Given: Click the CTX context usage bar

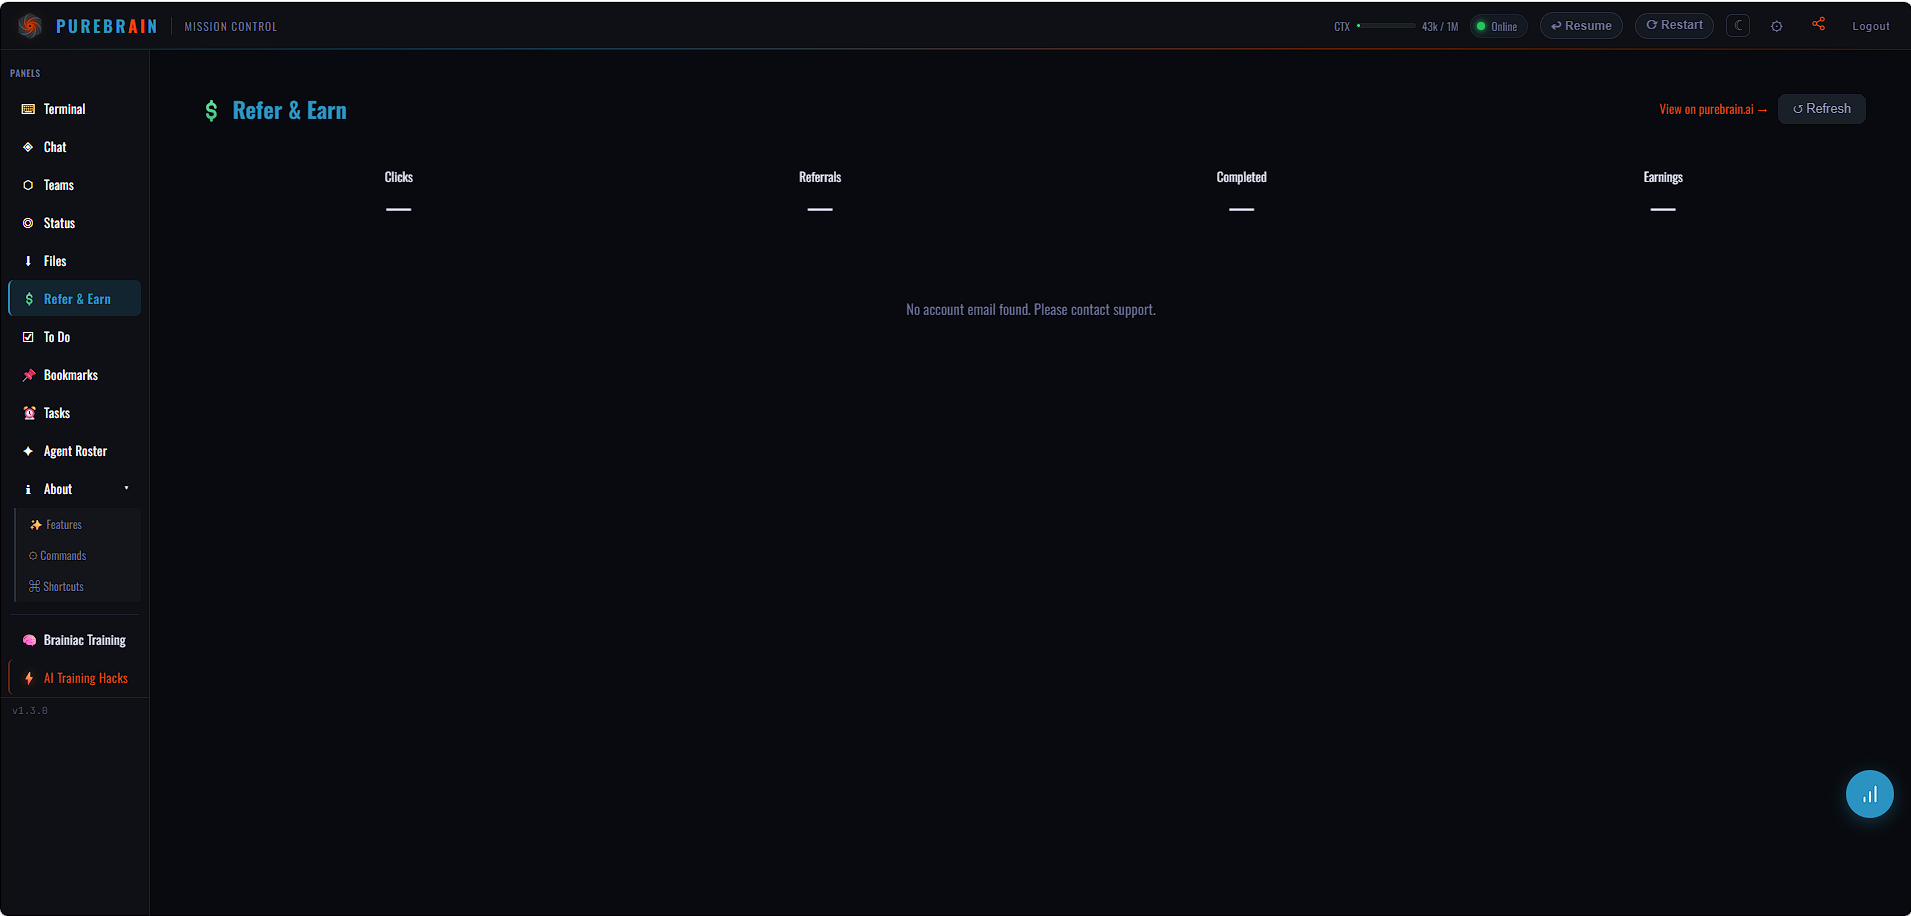Looking at the screenshot, I should (1385, 26).
